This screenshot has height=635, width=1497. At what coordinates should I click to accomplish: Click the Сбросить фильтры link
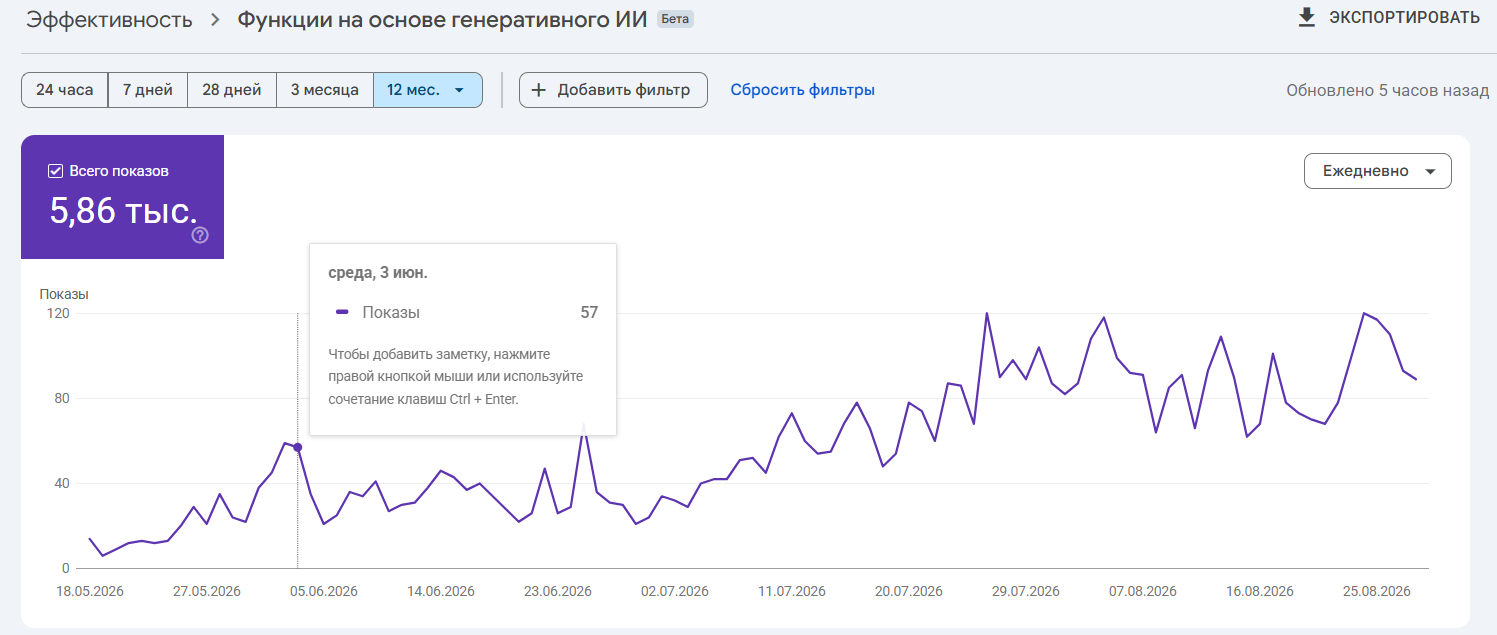802,90
